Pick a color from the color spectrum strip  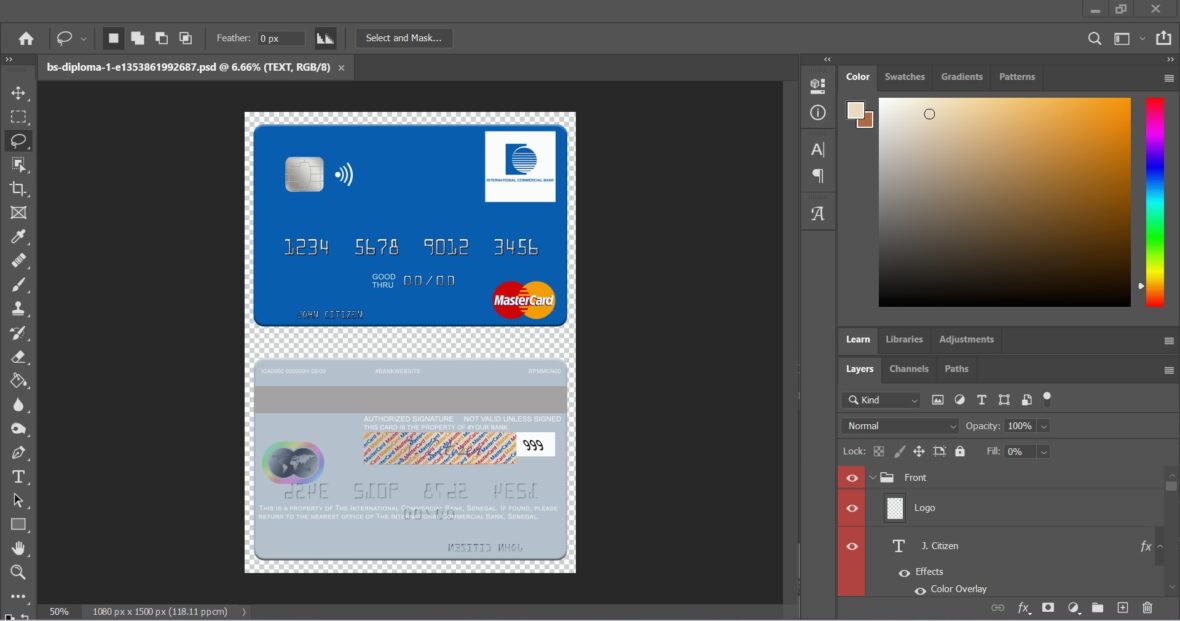click(1155, 200)
